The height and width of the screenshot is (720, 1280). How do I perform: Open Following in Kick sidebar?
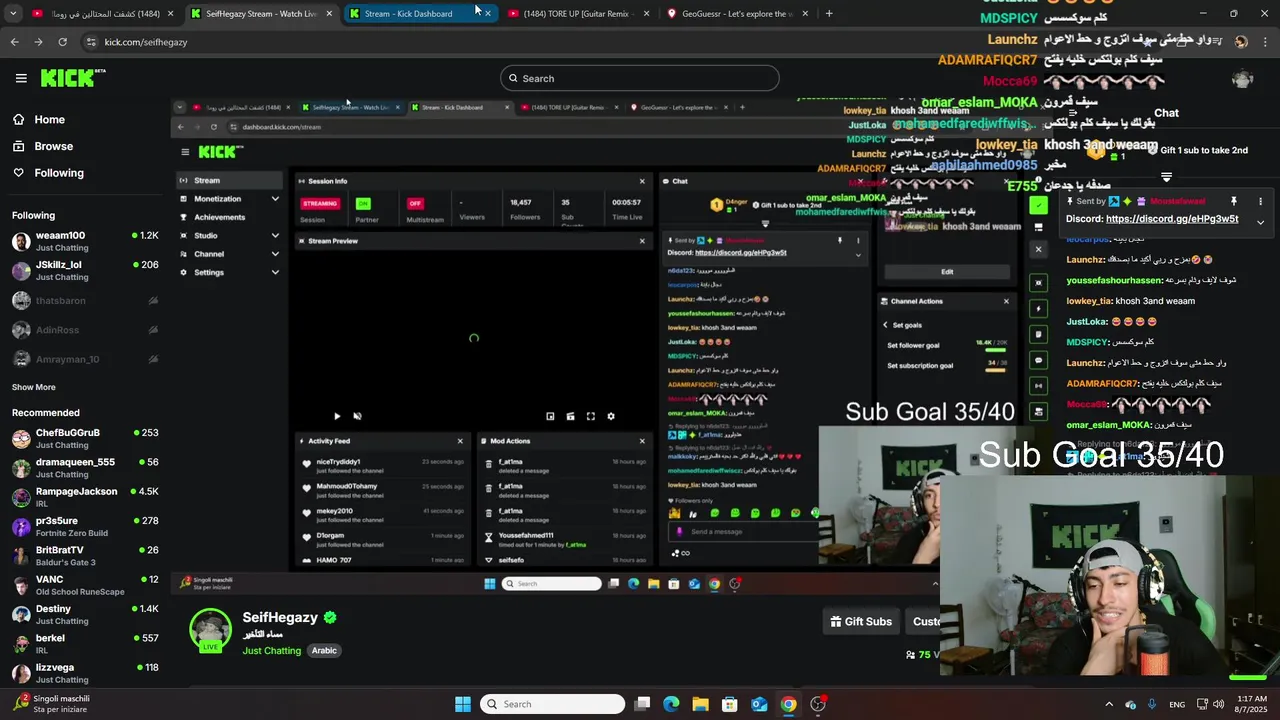pyautogui.click(x=48, y=173)
